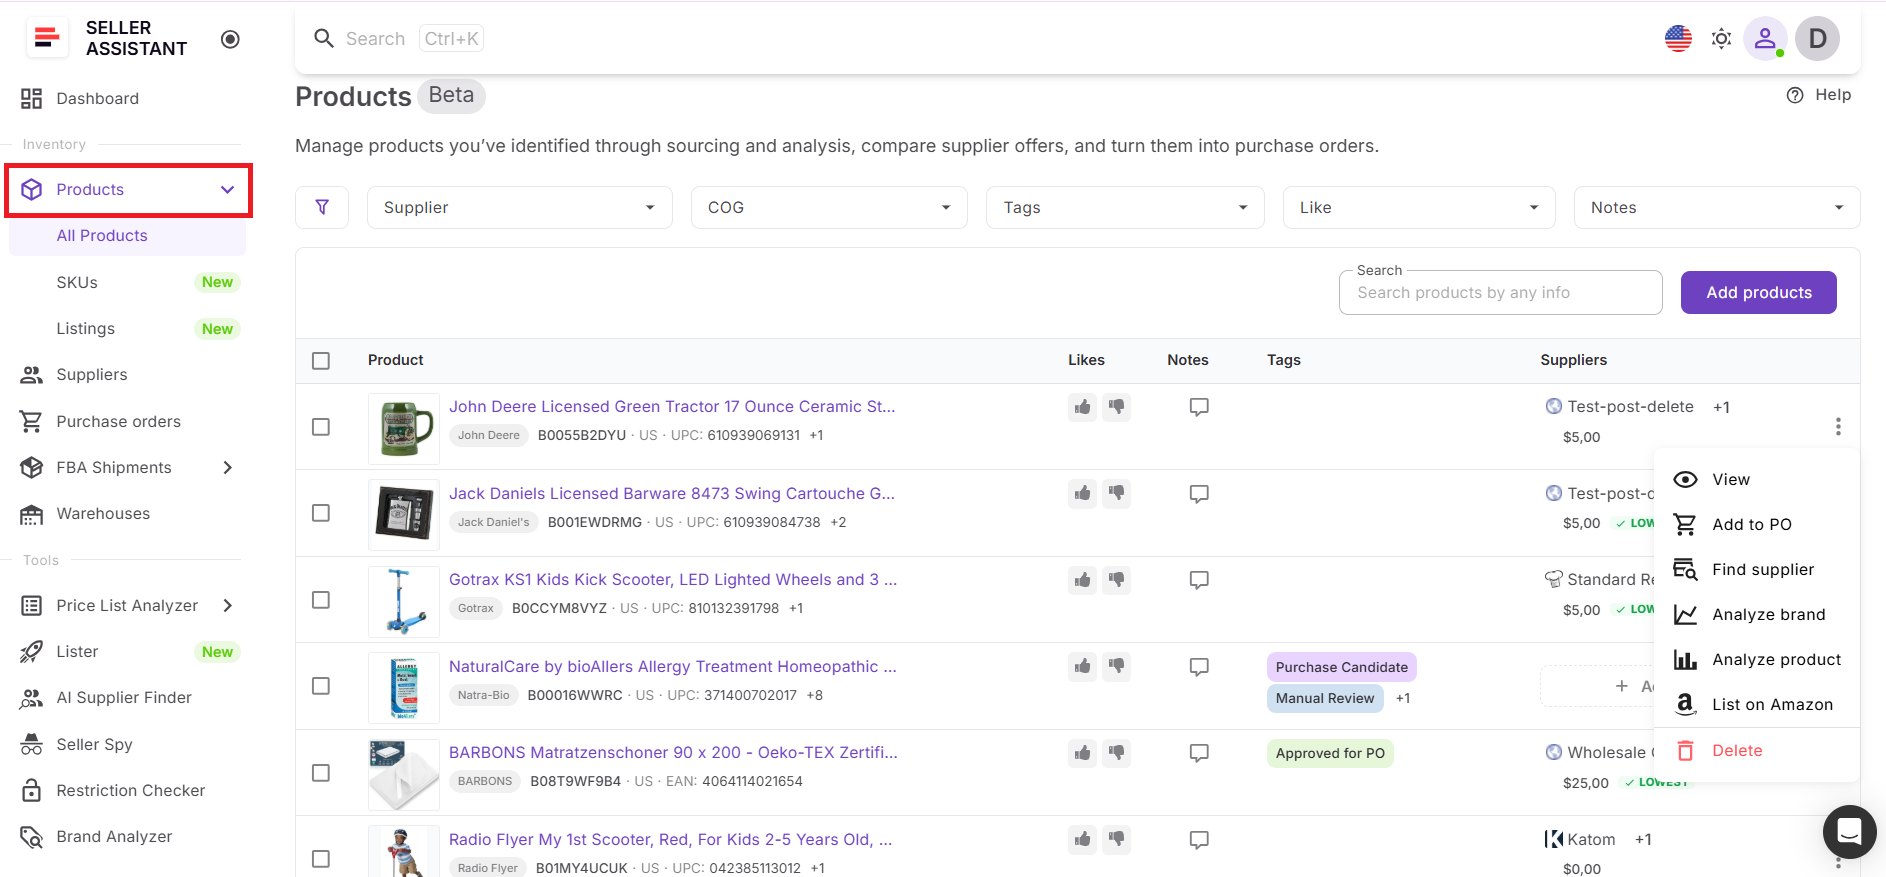Viewport: 1886px width, 877px height.
Task: Open the Brand Analyzer tool
Action: (114, 837)
